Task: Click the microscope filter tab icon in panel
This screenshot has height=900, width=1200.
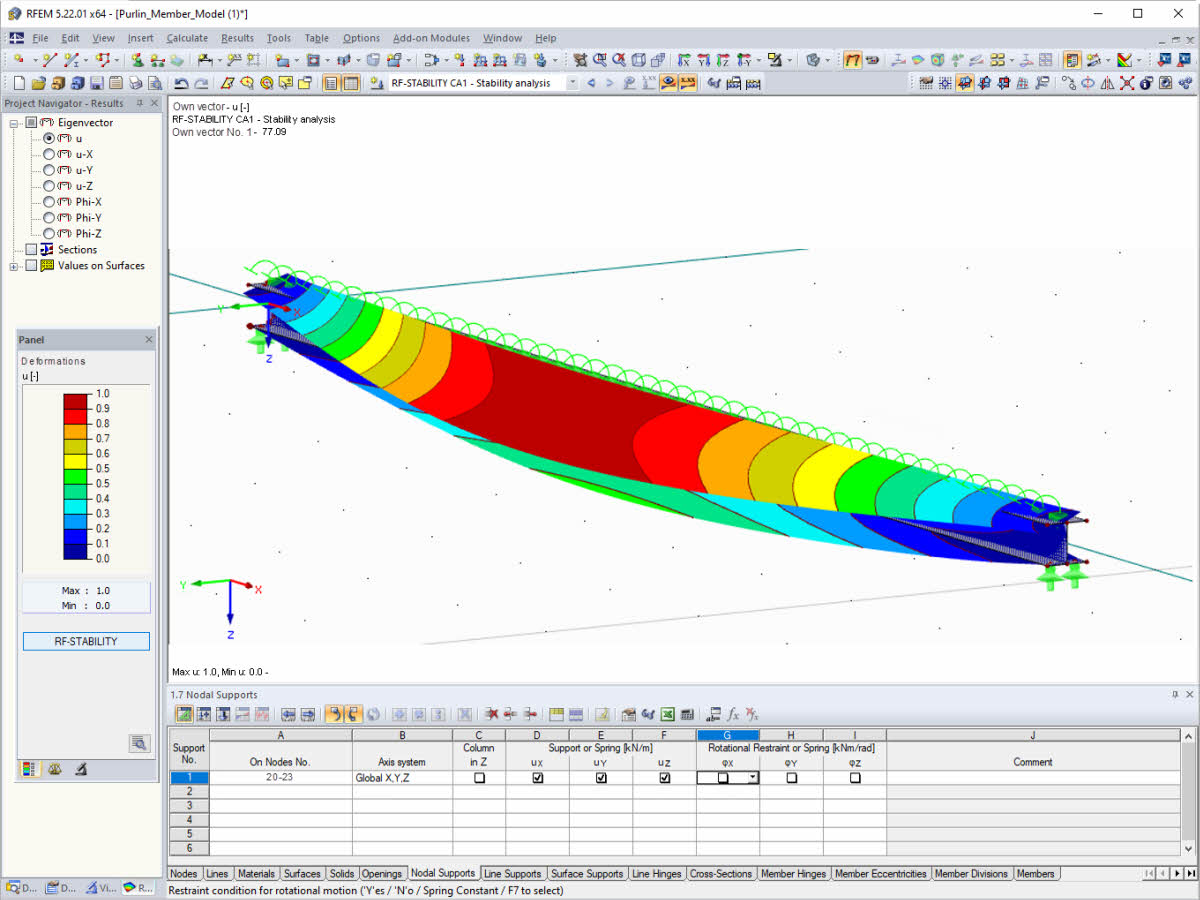Action: (x=81, y=768)
